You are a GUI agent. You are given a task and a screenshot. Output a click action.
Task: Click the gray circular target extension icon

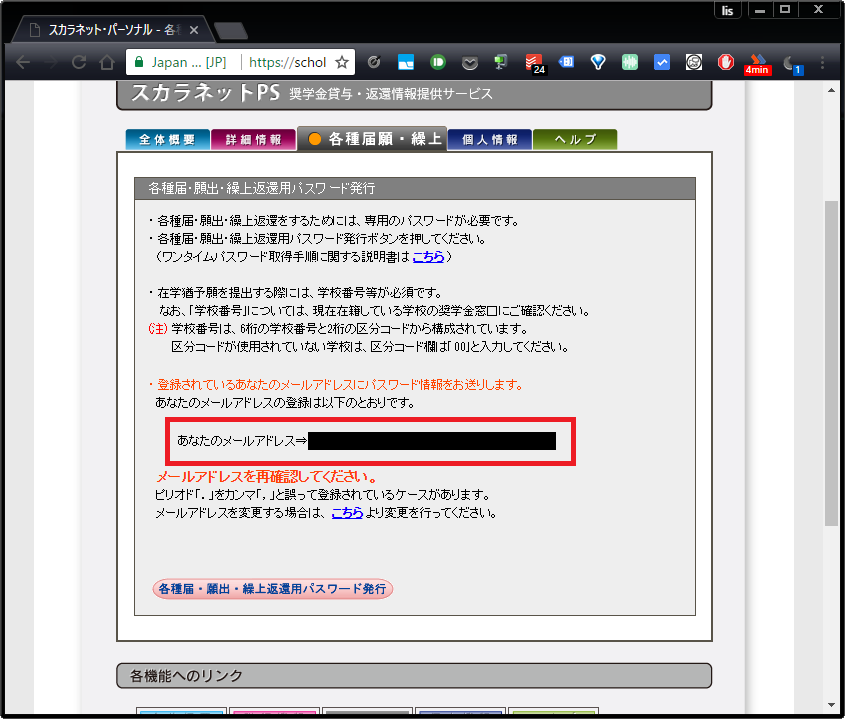[374, 63]
